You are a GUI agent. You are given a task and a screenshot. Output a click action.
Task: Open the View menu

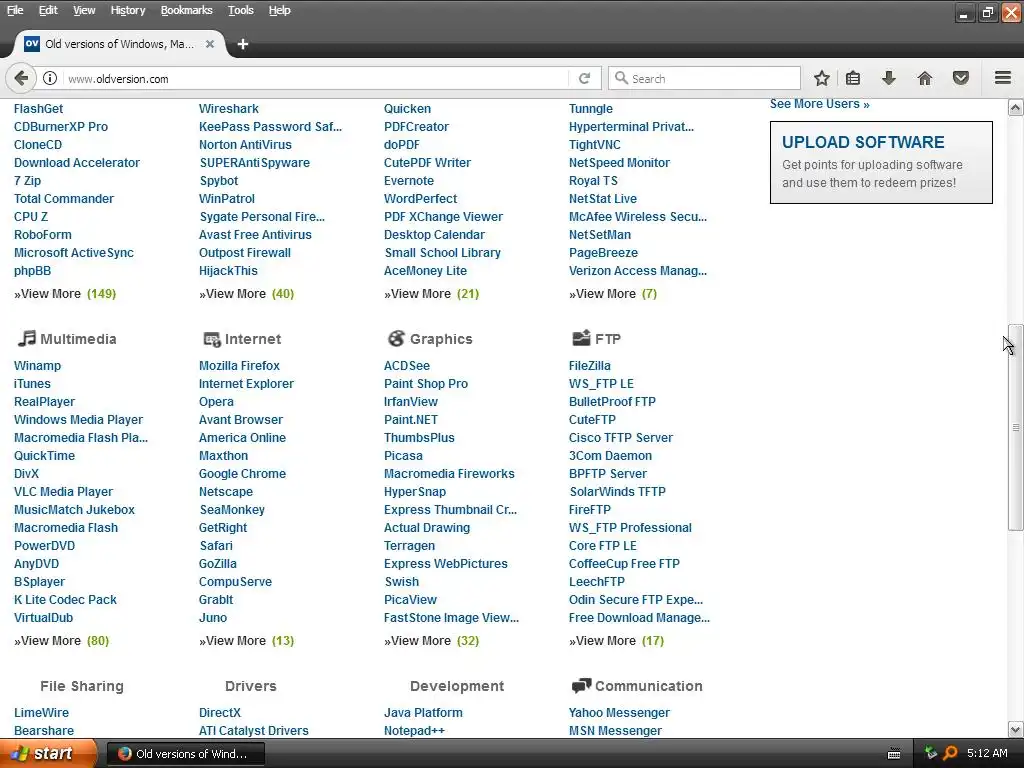click(84, 10)
